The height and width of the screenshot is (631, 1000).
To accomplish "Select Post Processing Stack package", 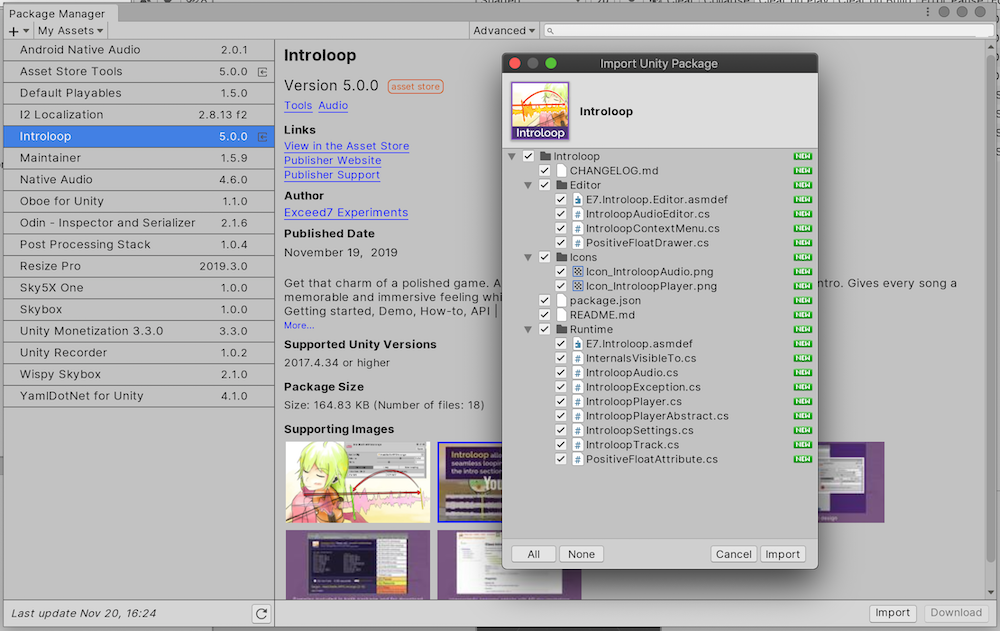I will tap(139, 244).
